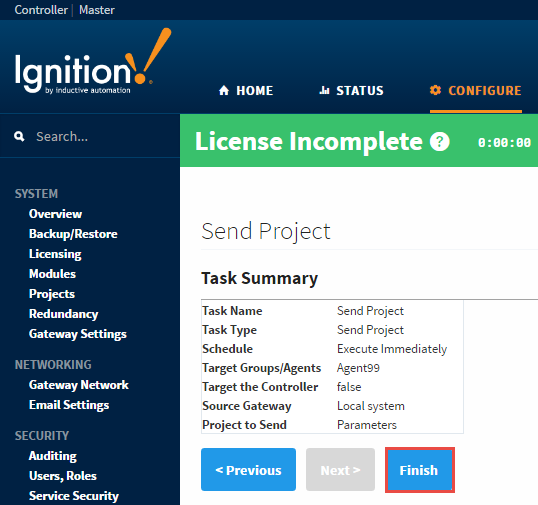Click the bar chart icon beside STATUS
538x505 pixels.
pyautogui.click(x=324, y=90)
